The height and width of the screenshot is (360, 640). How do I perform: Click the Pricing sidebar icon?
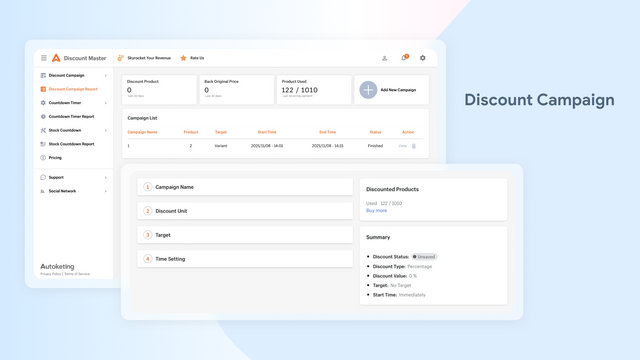[x=43, y=158]
